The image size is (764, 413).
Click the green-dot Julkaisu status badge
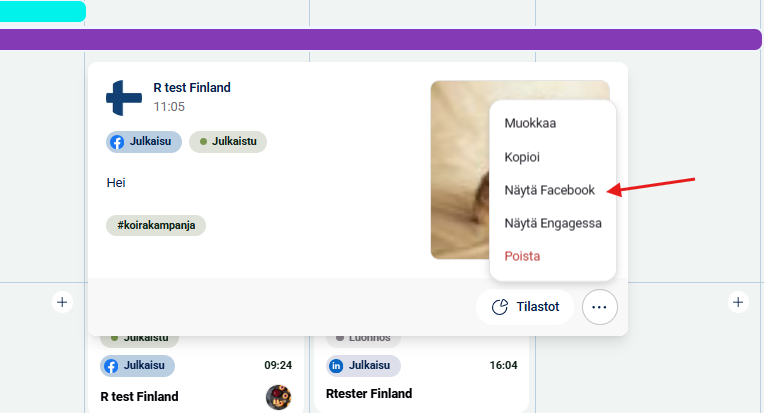point(227,142)
